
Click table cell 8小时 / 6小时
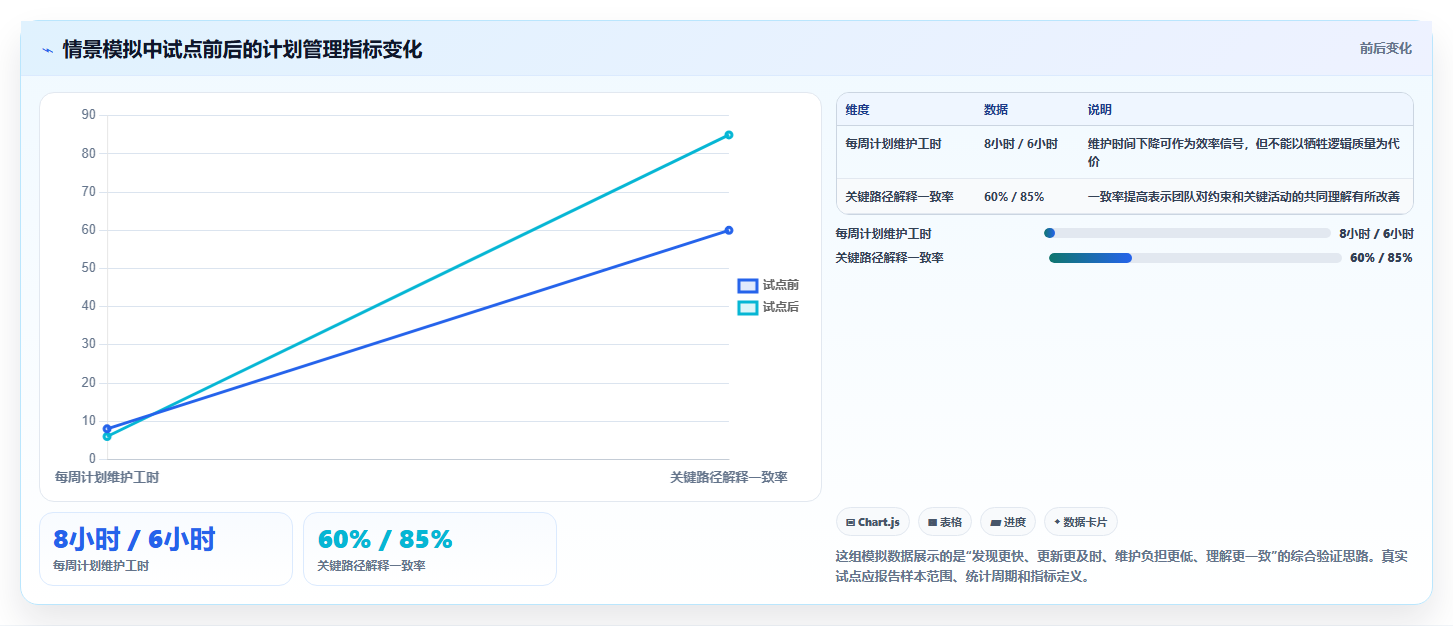[1021, 144]
